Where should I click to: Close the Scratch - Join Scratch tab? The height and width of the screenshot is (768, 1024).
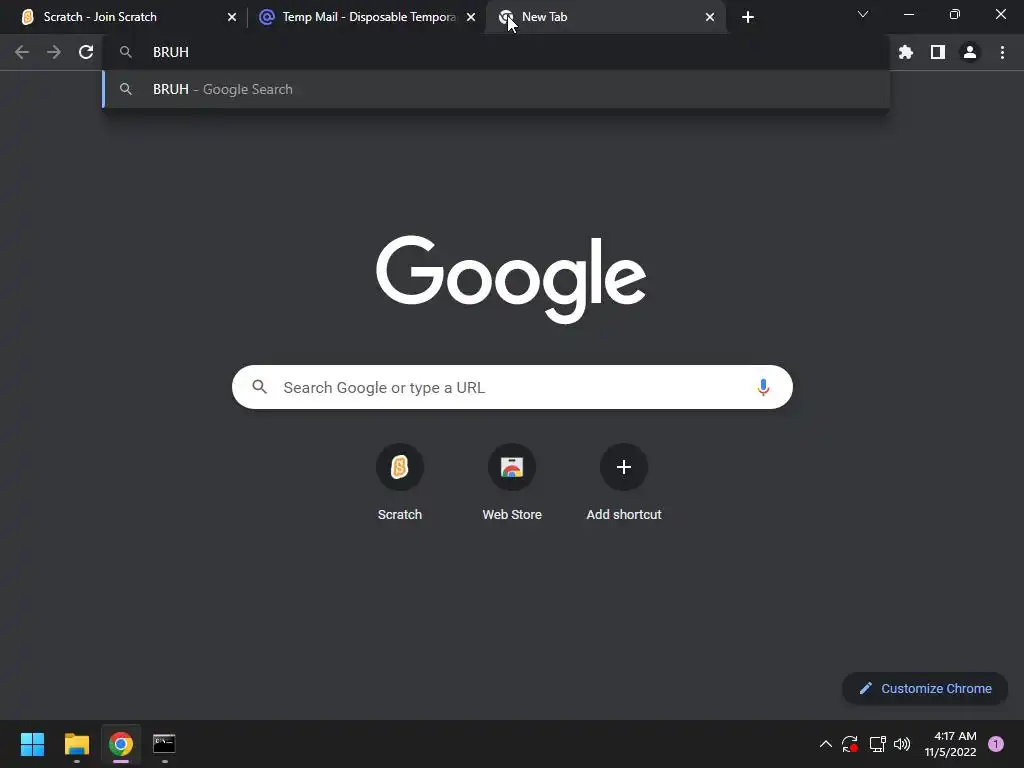pos(232,17)
